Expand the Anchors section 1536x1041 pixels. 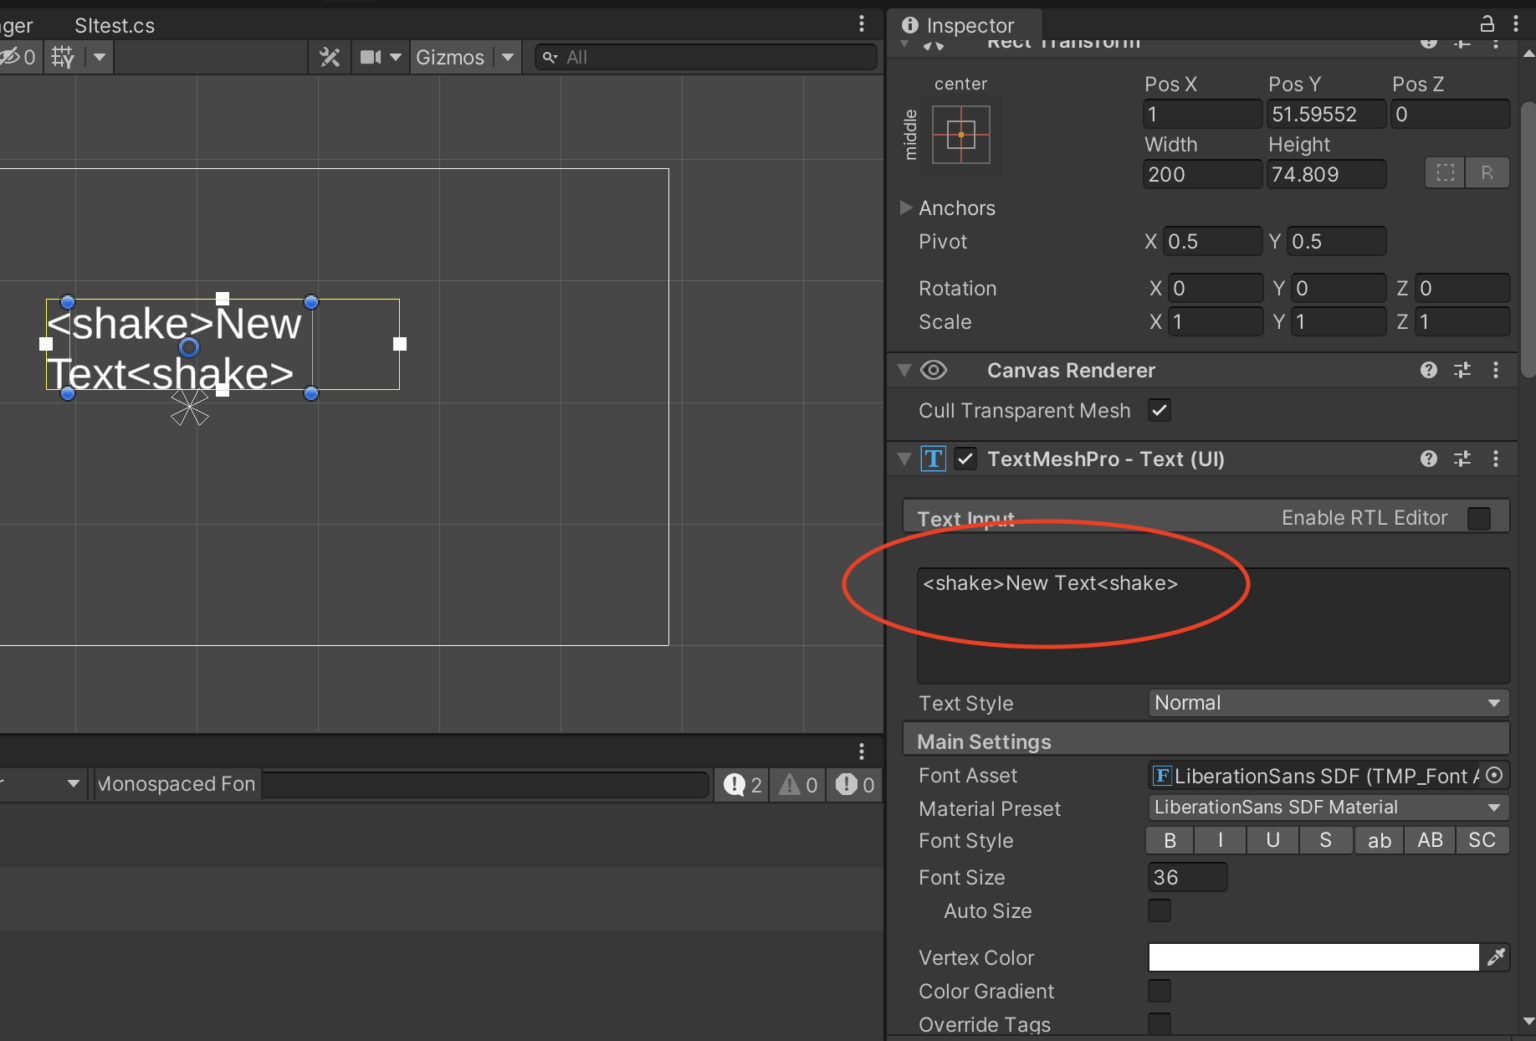[906, 208]
